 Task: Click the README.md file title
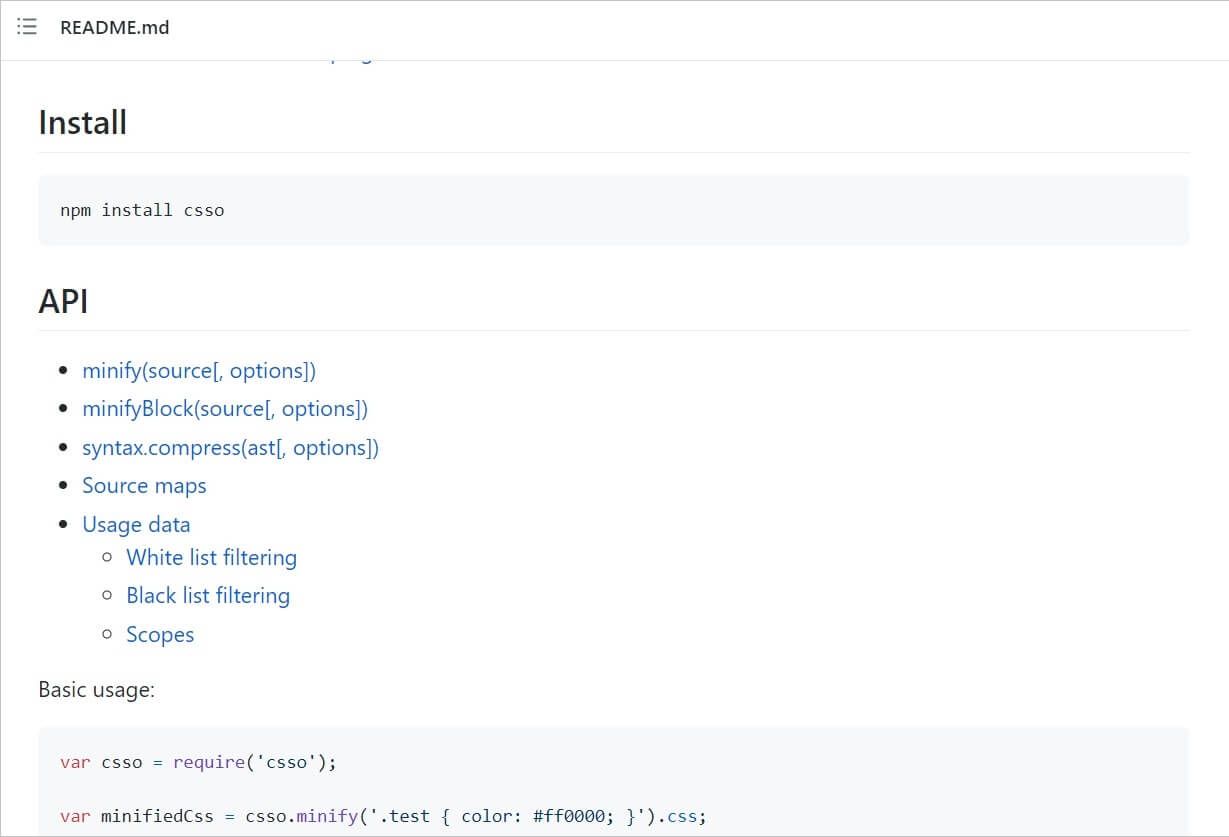pyautogui.click(x=114, y=28)
